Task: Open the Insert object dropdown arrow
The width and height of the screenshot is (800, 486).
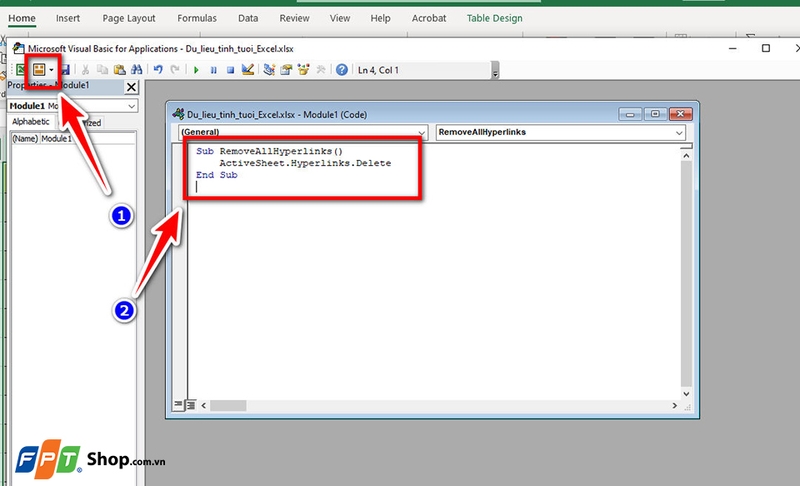Action: point(51,70)
